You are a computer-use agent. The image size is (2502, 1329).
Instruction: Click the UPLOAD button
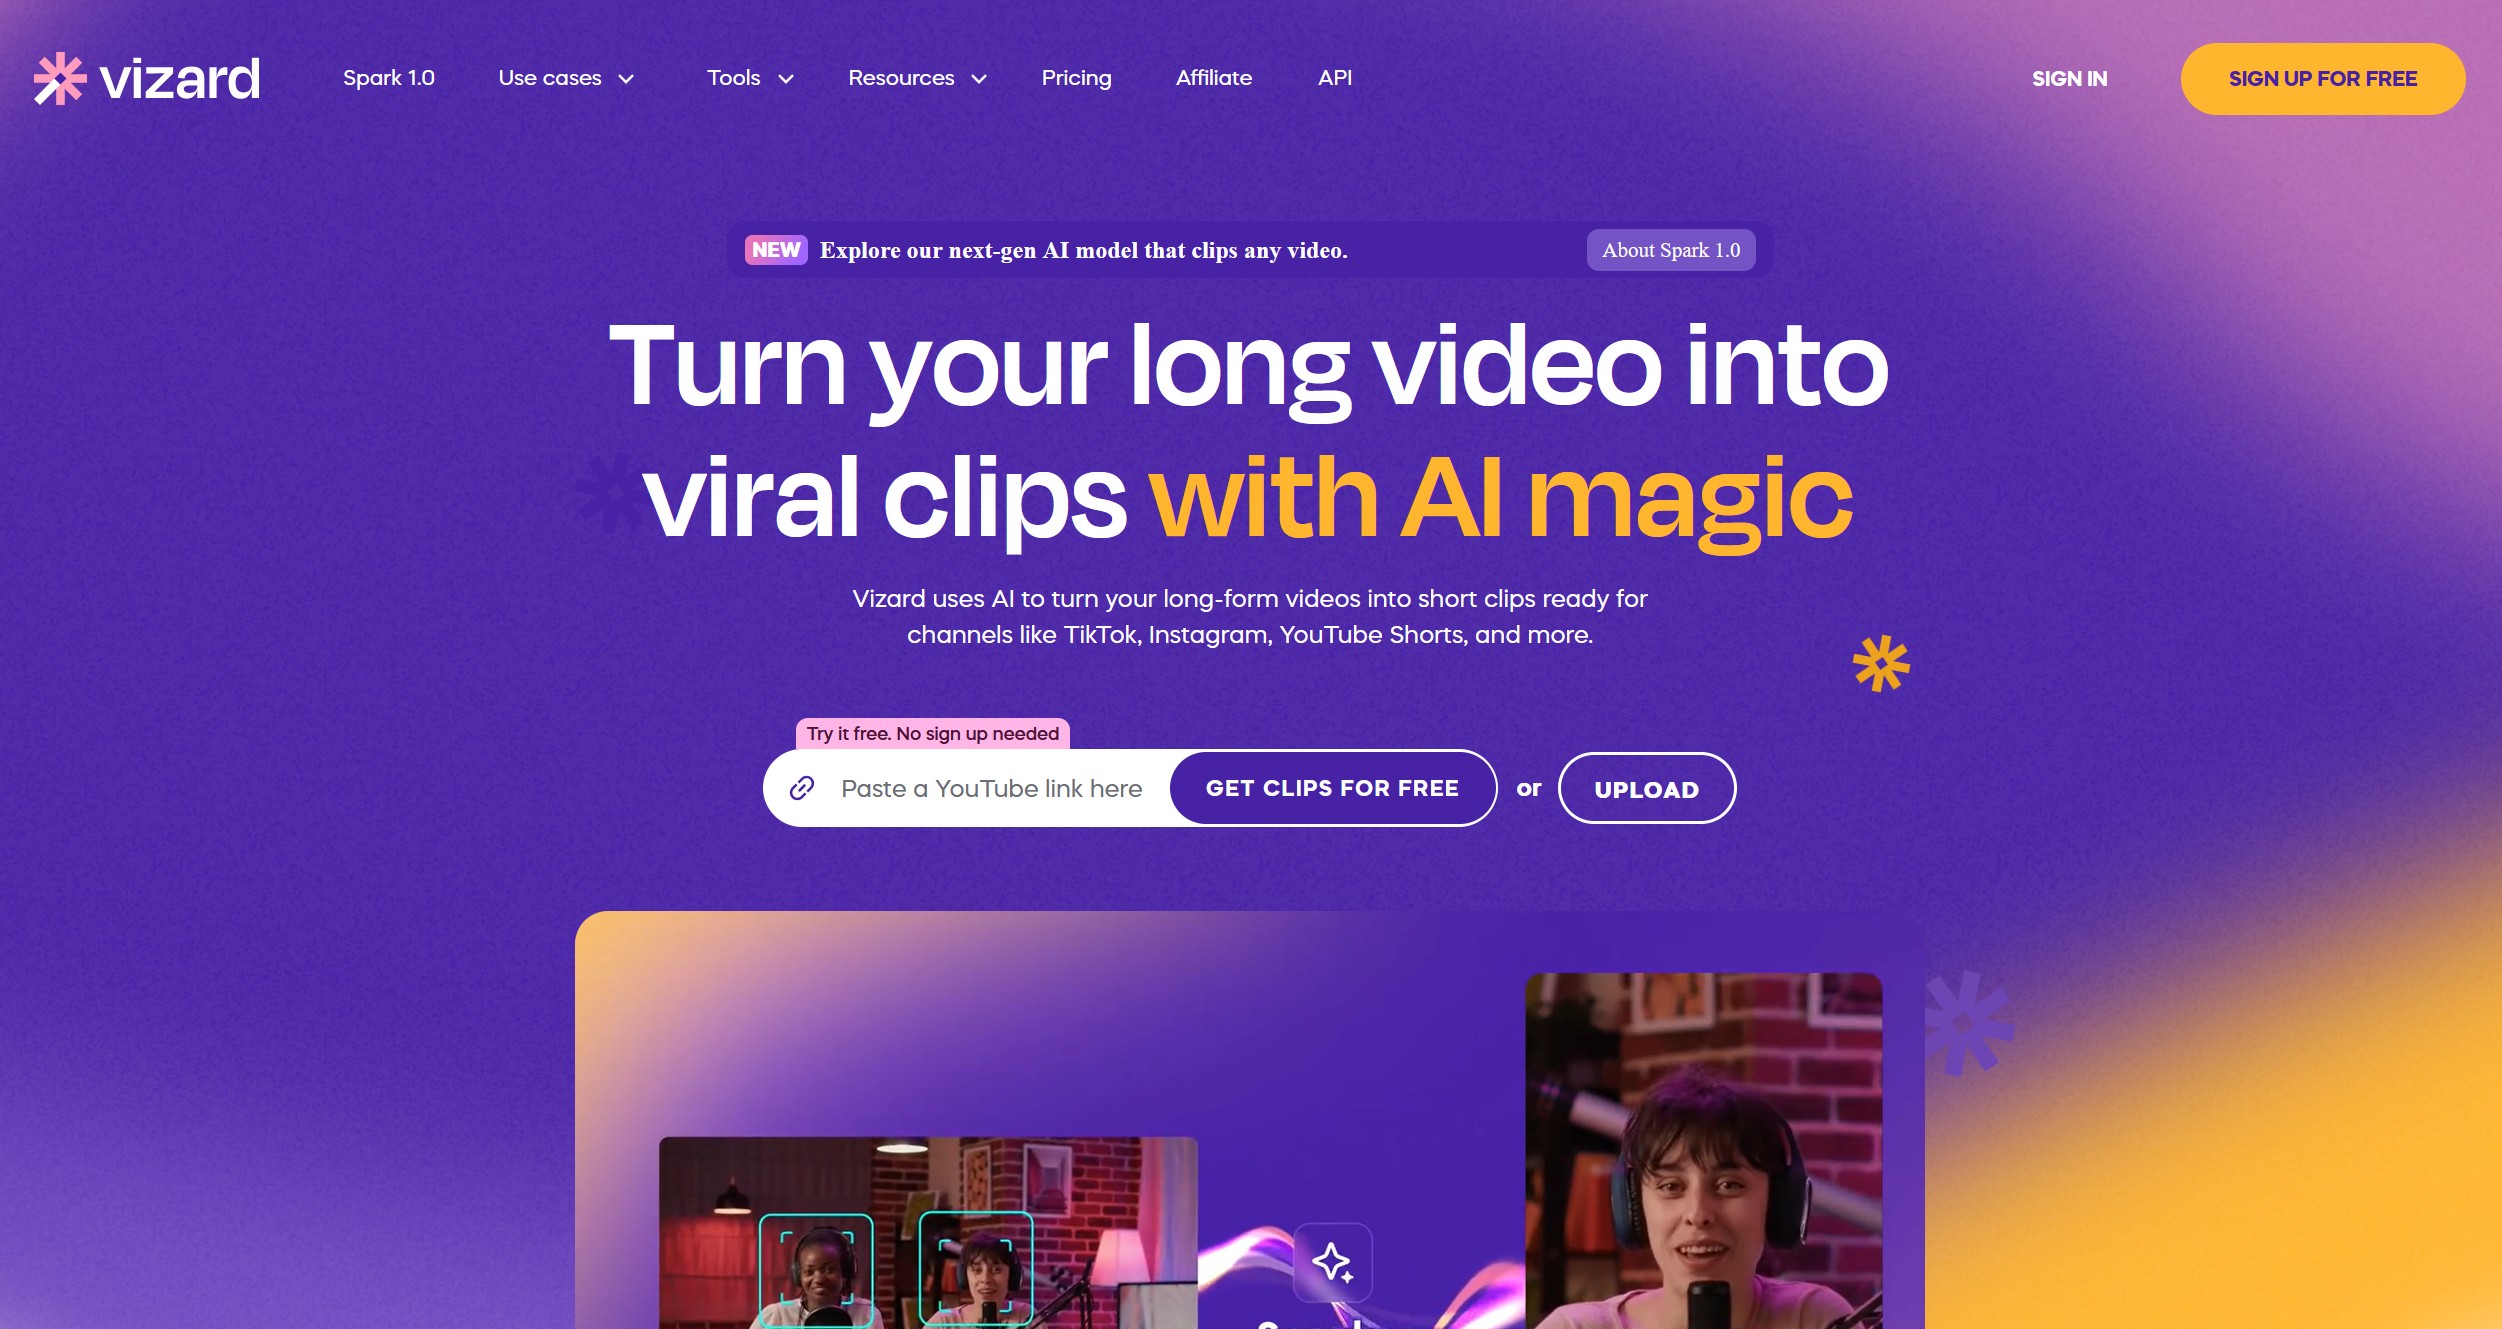point(1645,788)
